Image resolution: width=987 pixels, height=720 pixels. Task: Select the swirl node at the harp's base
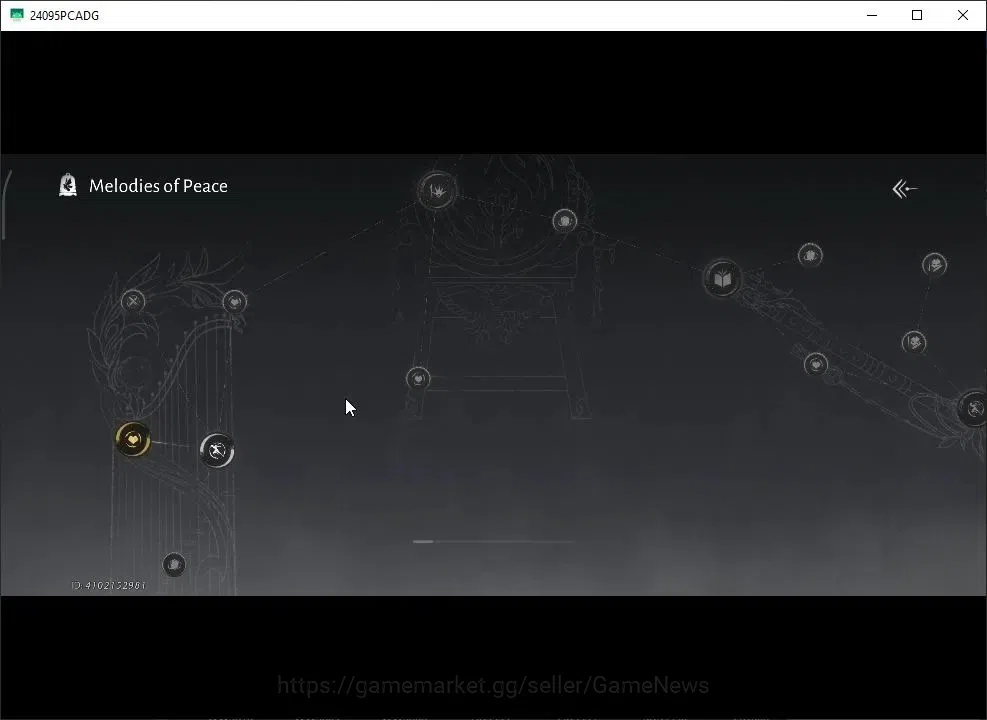click(x=174, y=565)
